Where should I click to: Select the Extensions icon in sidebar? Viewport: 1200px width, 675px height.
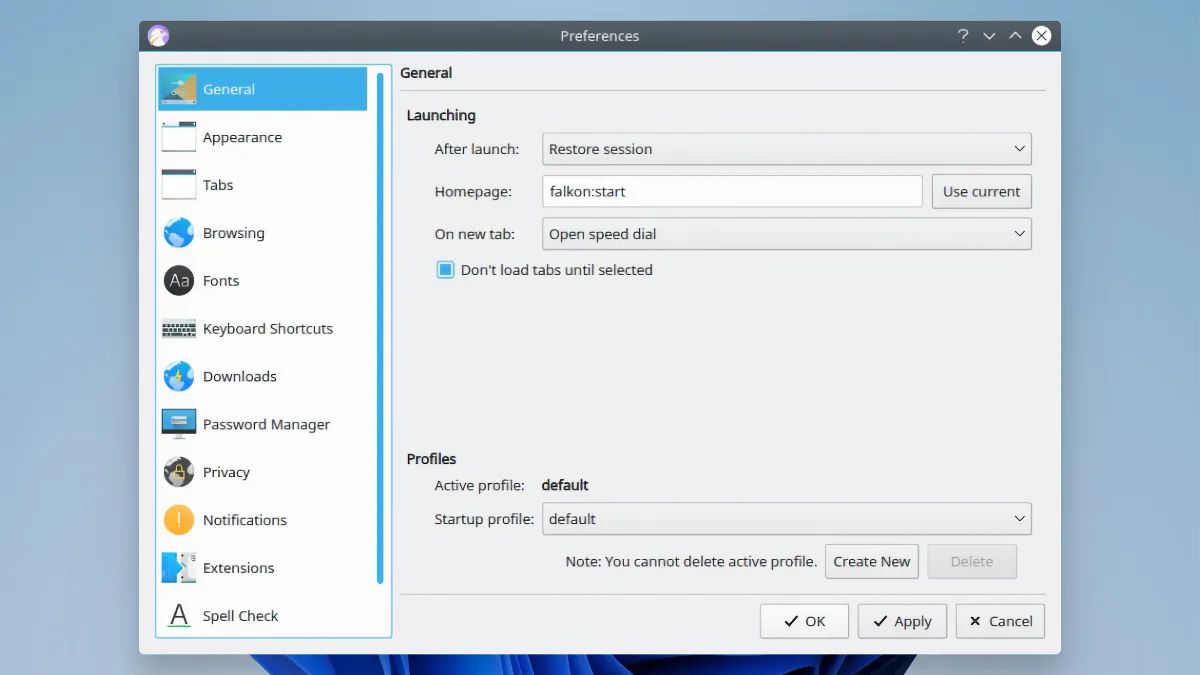(179, 568)
